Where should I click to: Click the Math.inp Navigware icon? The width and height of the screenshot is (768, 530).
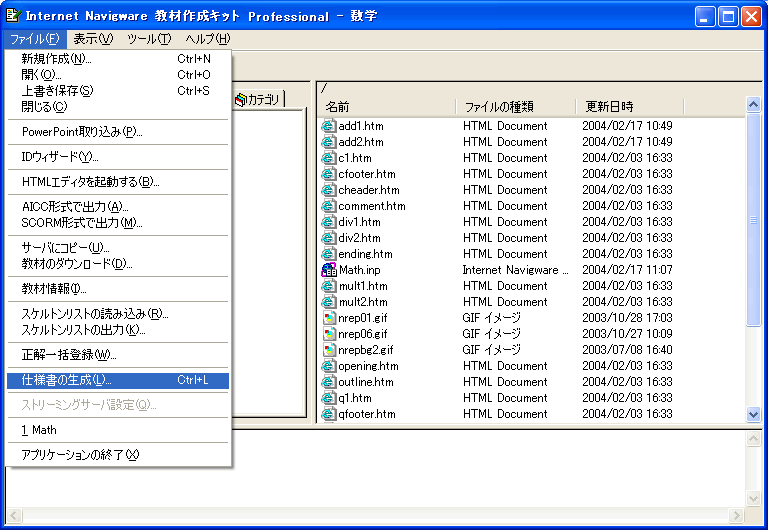[329, 270]
